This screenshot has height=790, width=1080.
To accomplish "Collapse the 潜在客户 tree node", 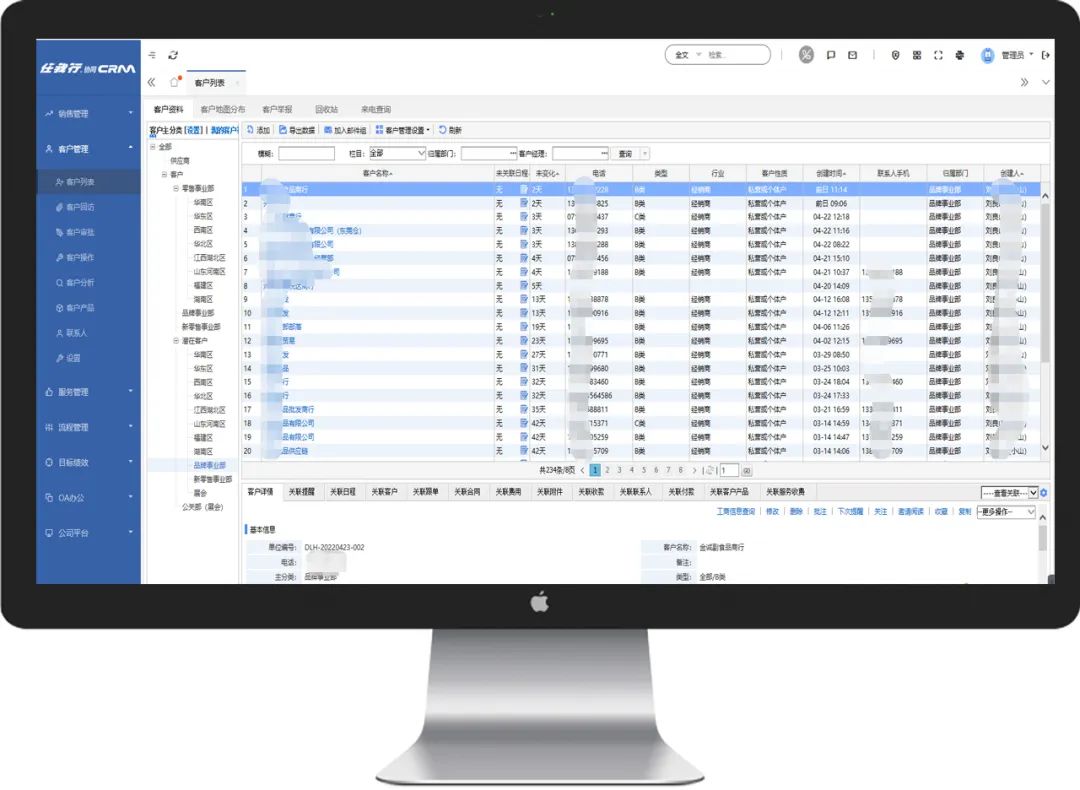I will coord(175,341).
